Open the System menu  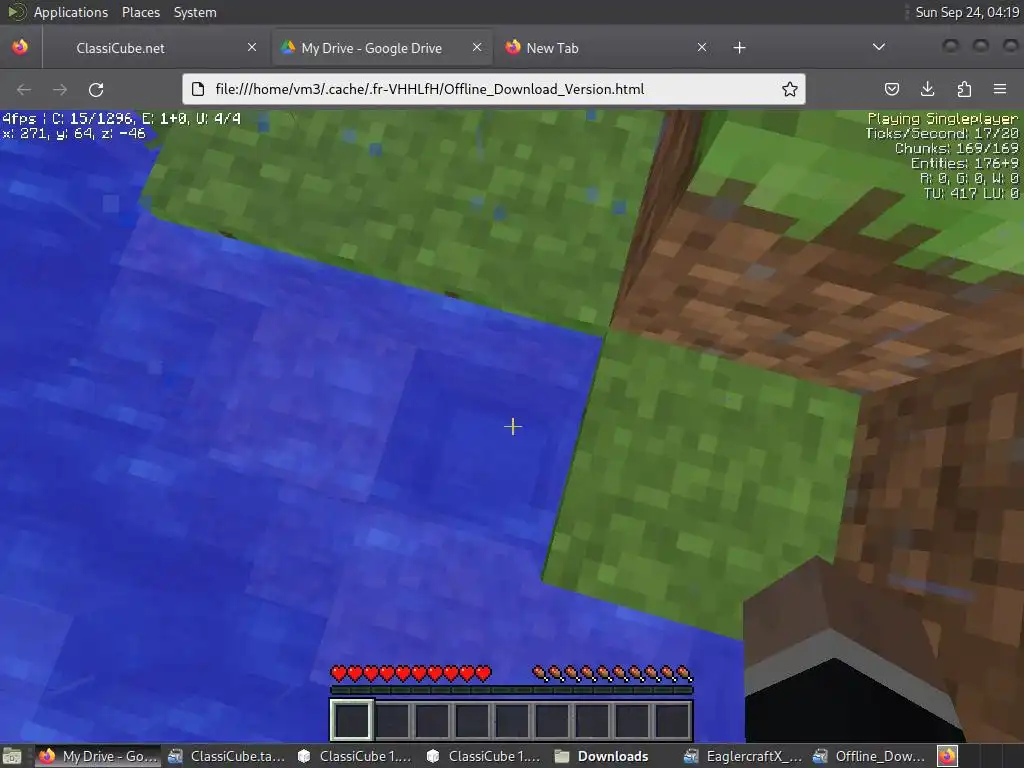pos(195,12)
